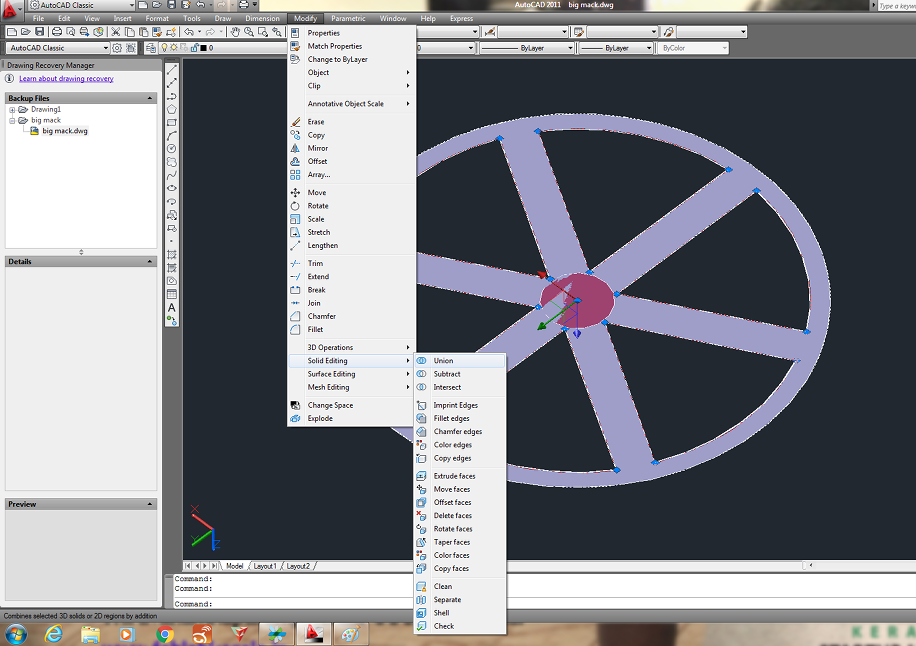Click the Zoom Realtime magnifier icon
The height and width of the screenshot is (646, 916).
tap(249, 32)
